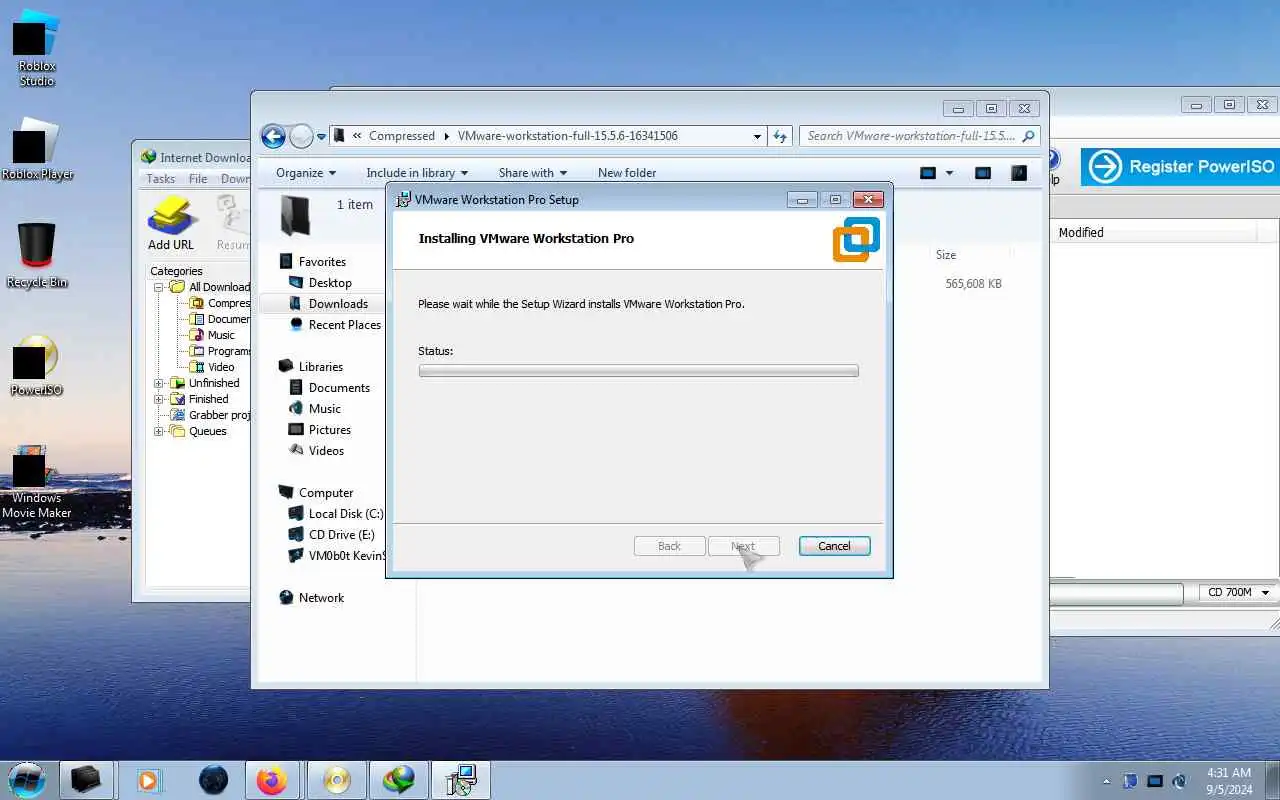The width and height of the screenshot is (1280, 800).
Task: Click the Modified column header in PowerISO
Action: pyautogui.click(x=1081, y=233)
